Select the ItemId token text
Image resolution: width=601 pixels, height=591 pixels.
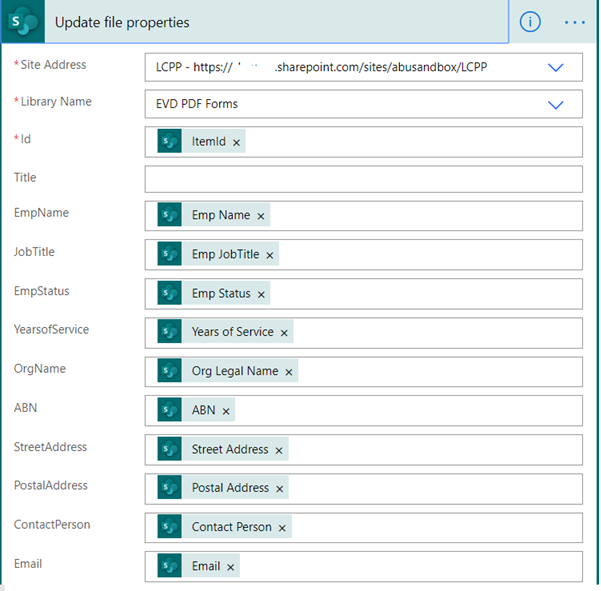(209, 141)
